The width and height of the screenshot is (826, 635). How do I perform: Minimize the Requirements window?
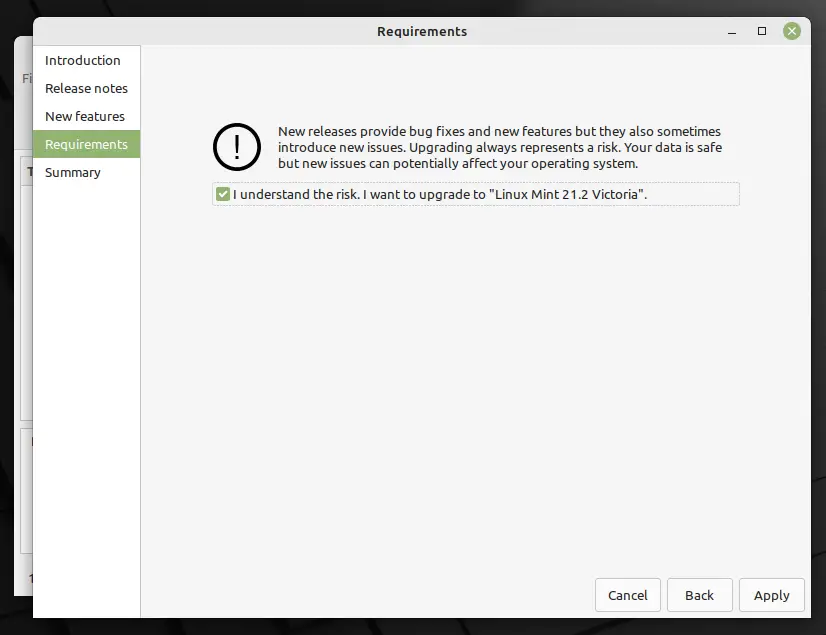click(x=732, y=32)
